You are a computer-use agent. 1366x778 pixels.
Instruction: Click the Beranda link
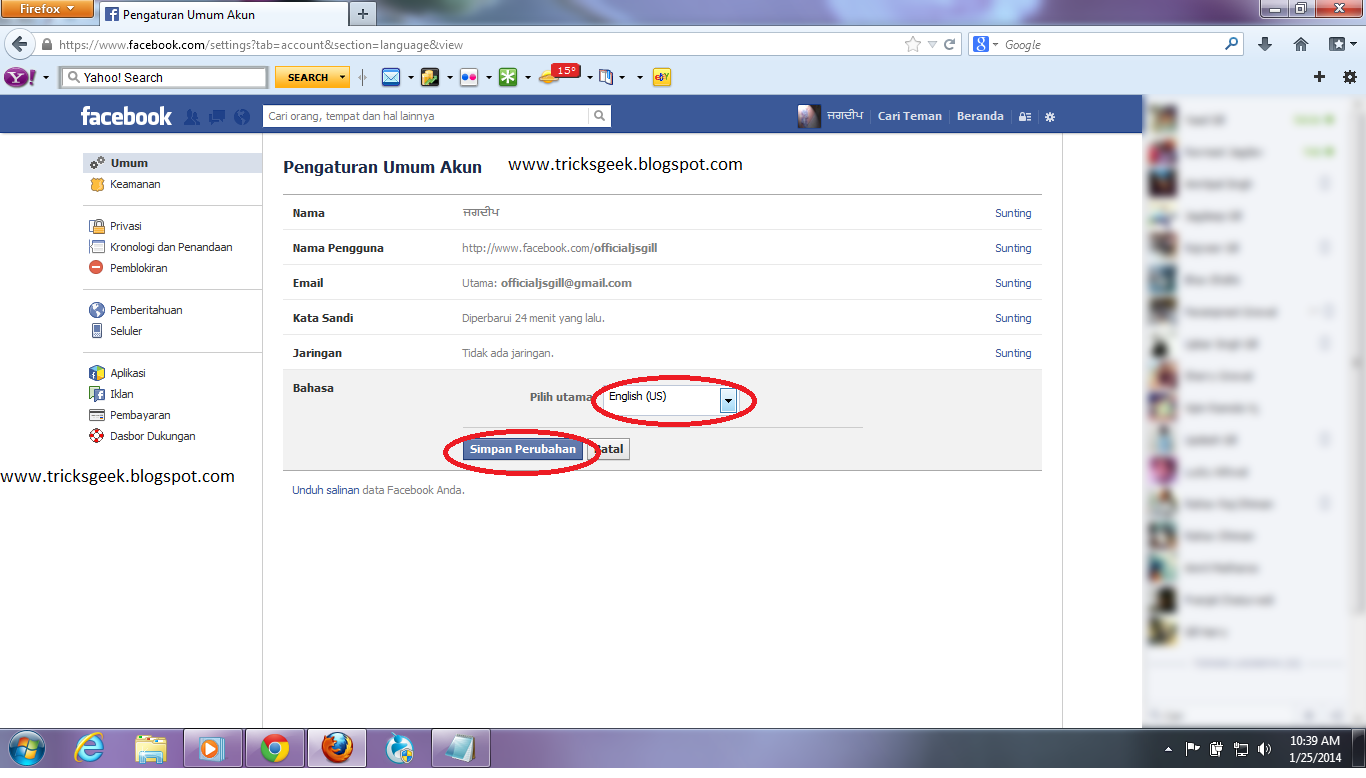[980, 116]
